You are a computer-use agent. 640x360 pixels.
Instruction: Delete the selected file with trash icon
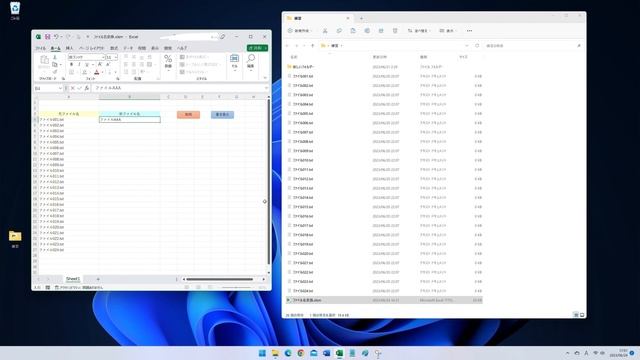tap(395, 31)
